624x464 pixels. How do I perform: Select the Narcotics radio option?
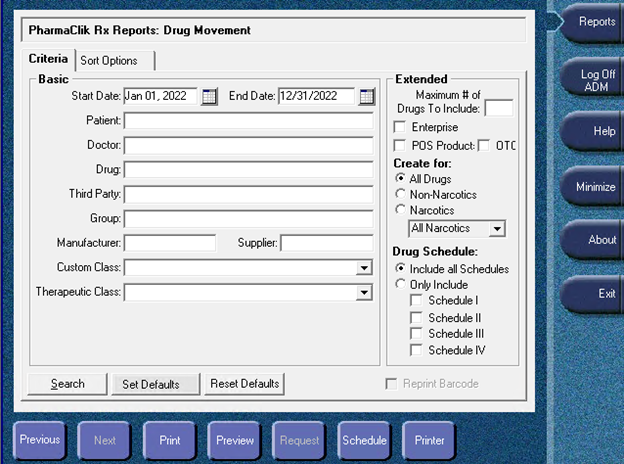pos(400,209)
